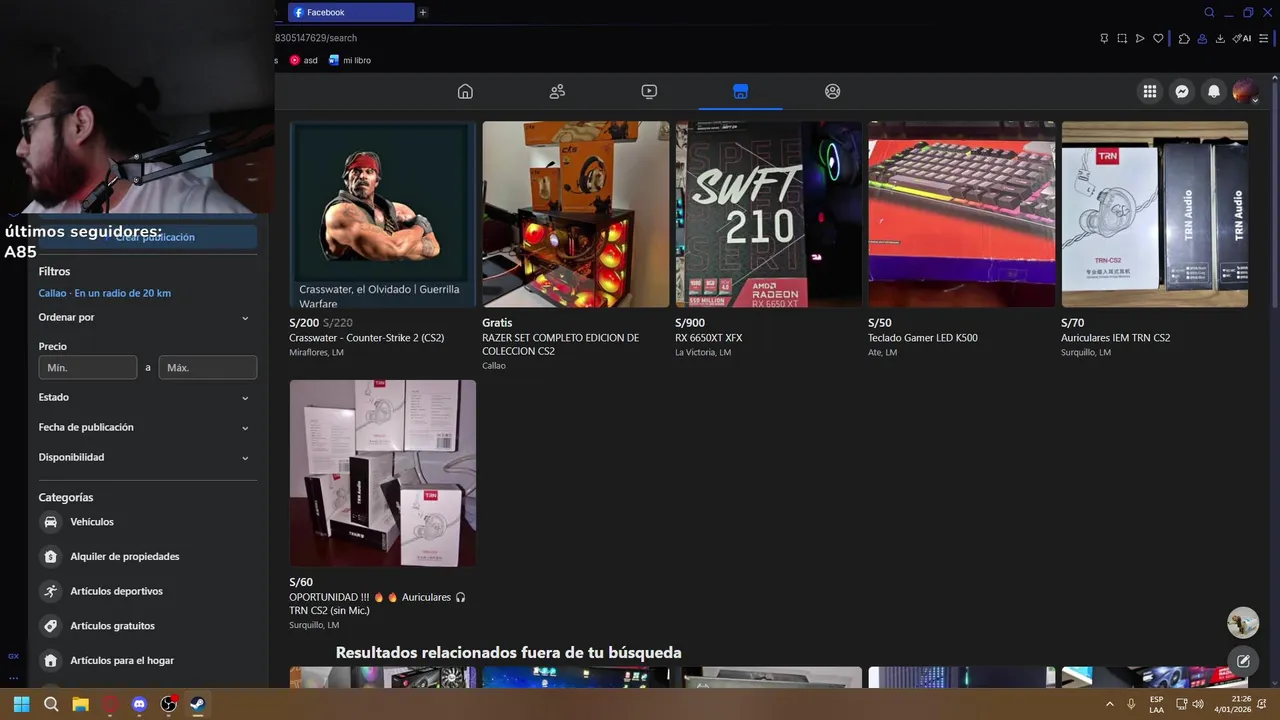Open File Explorer from taskbar

tap(80, 704)
